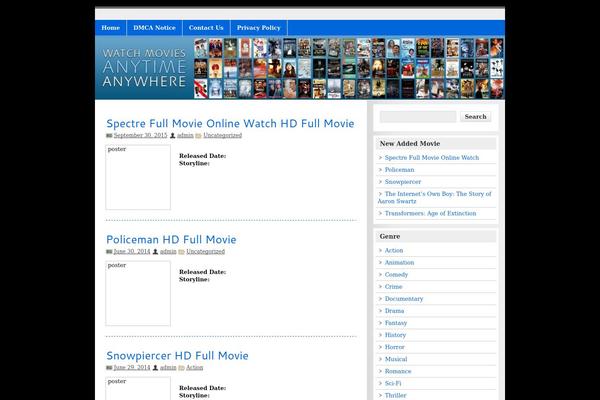
Task: Open the Home menu item
Action: point(111,28)
